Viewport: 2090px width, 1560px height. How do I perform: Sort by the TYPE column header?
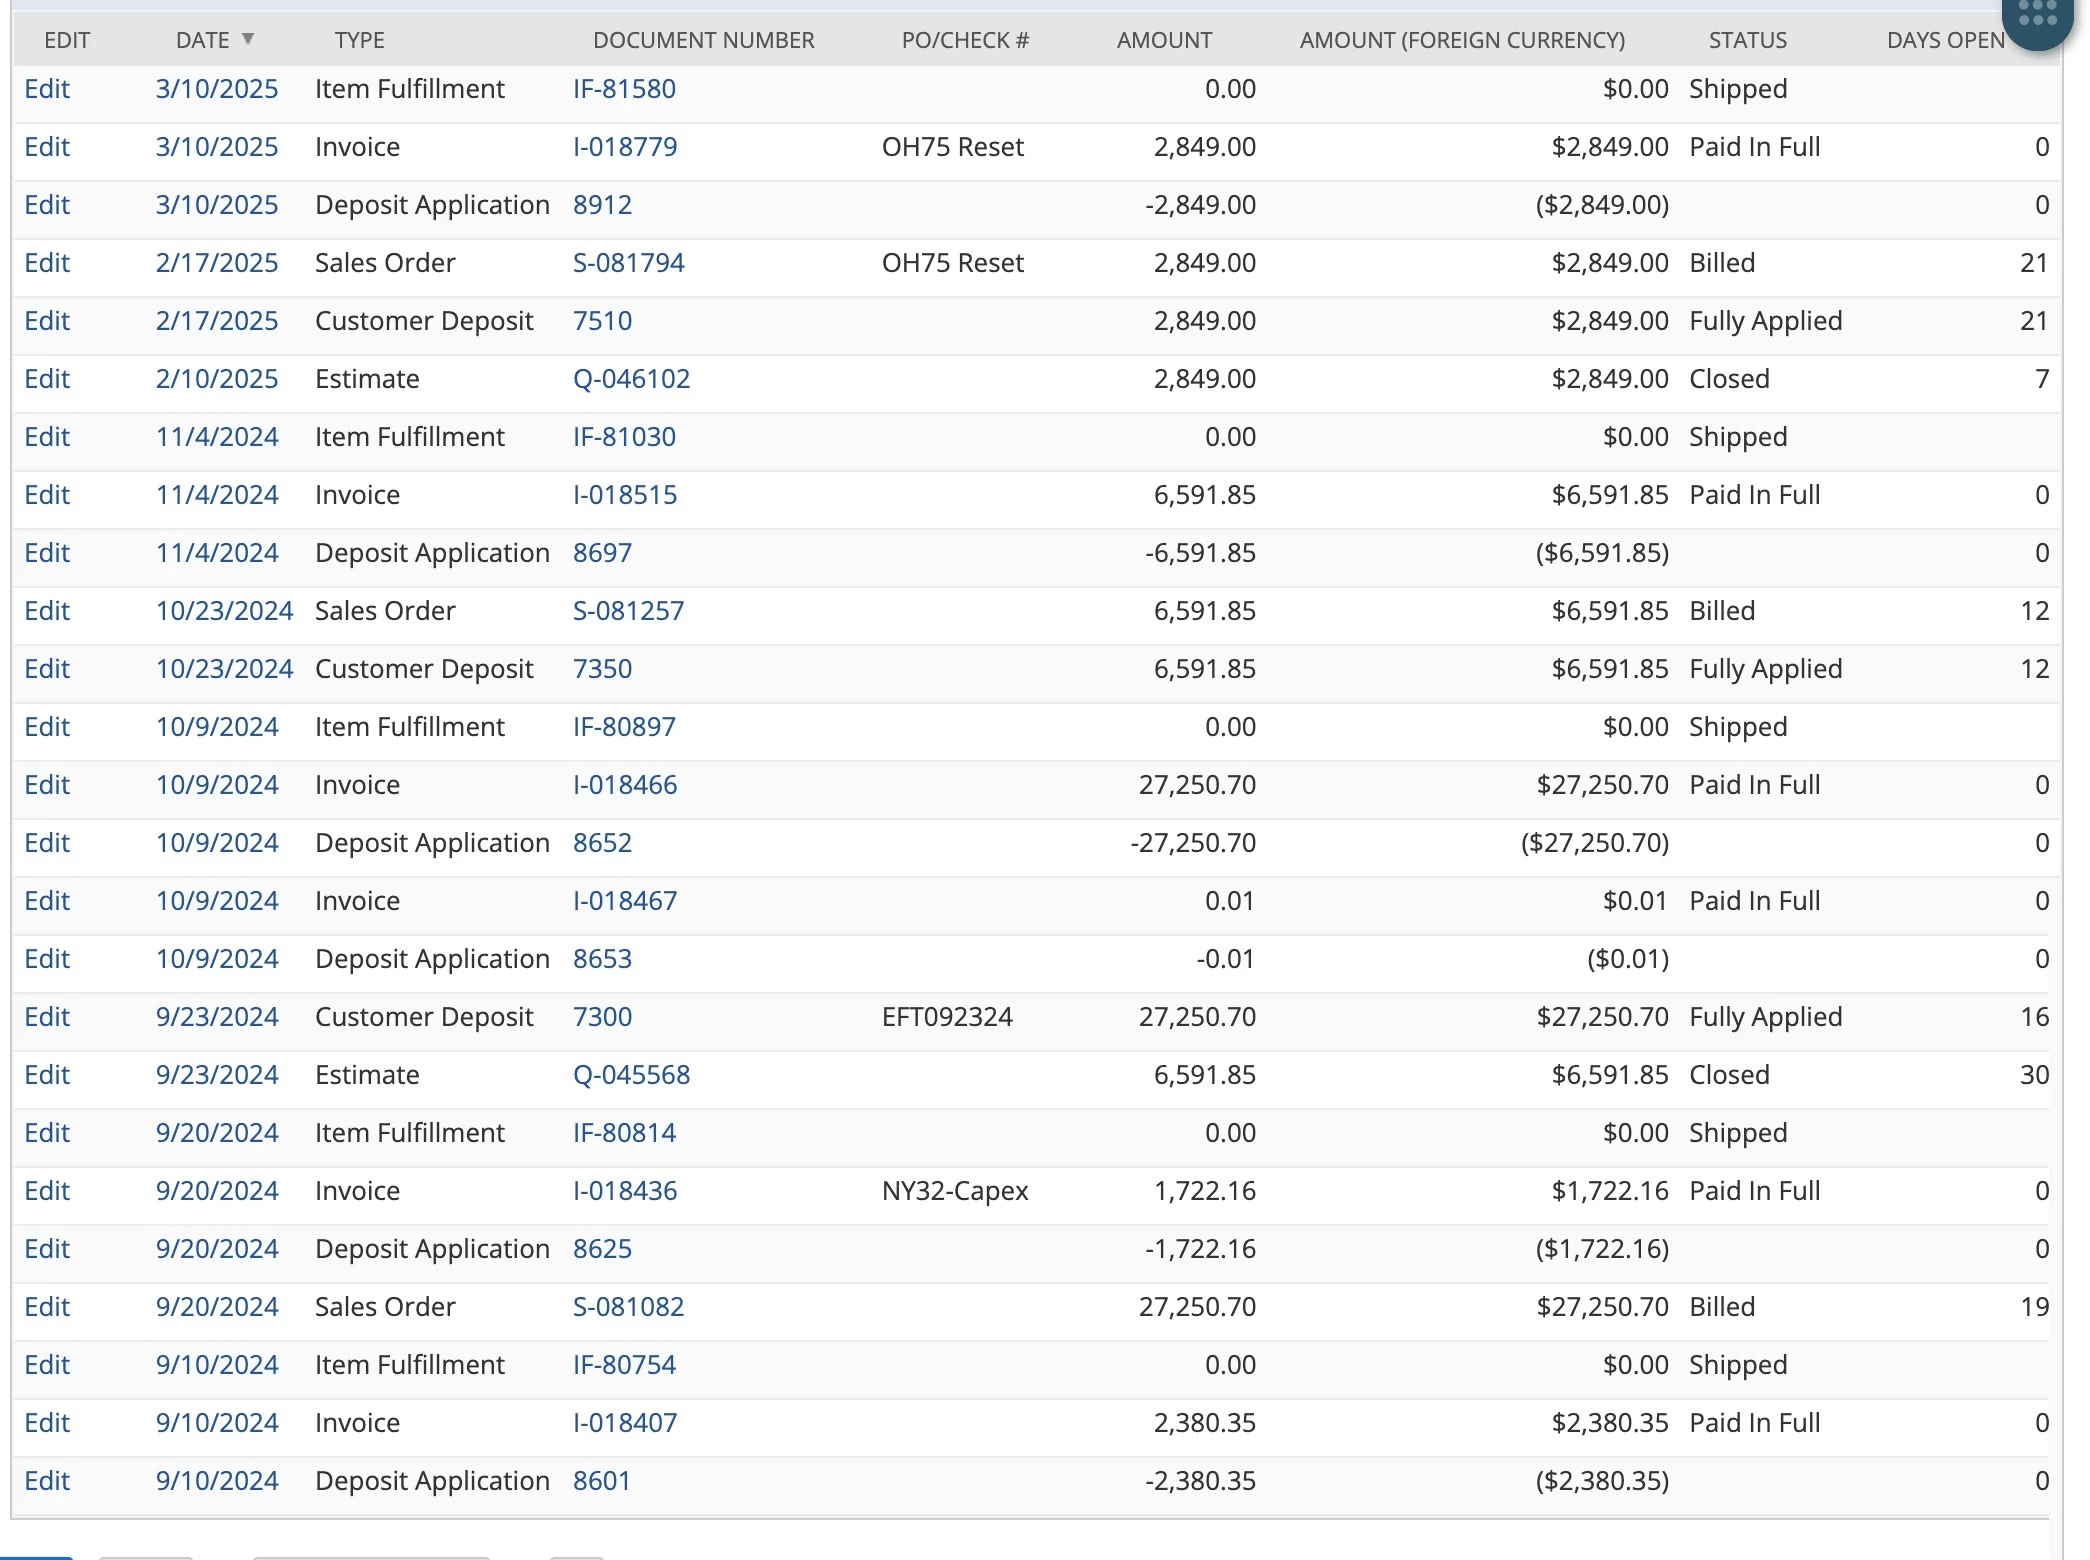(x=359, y=40)
